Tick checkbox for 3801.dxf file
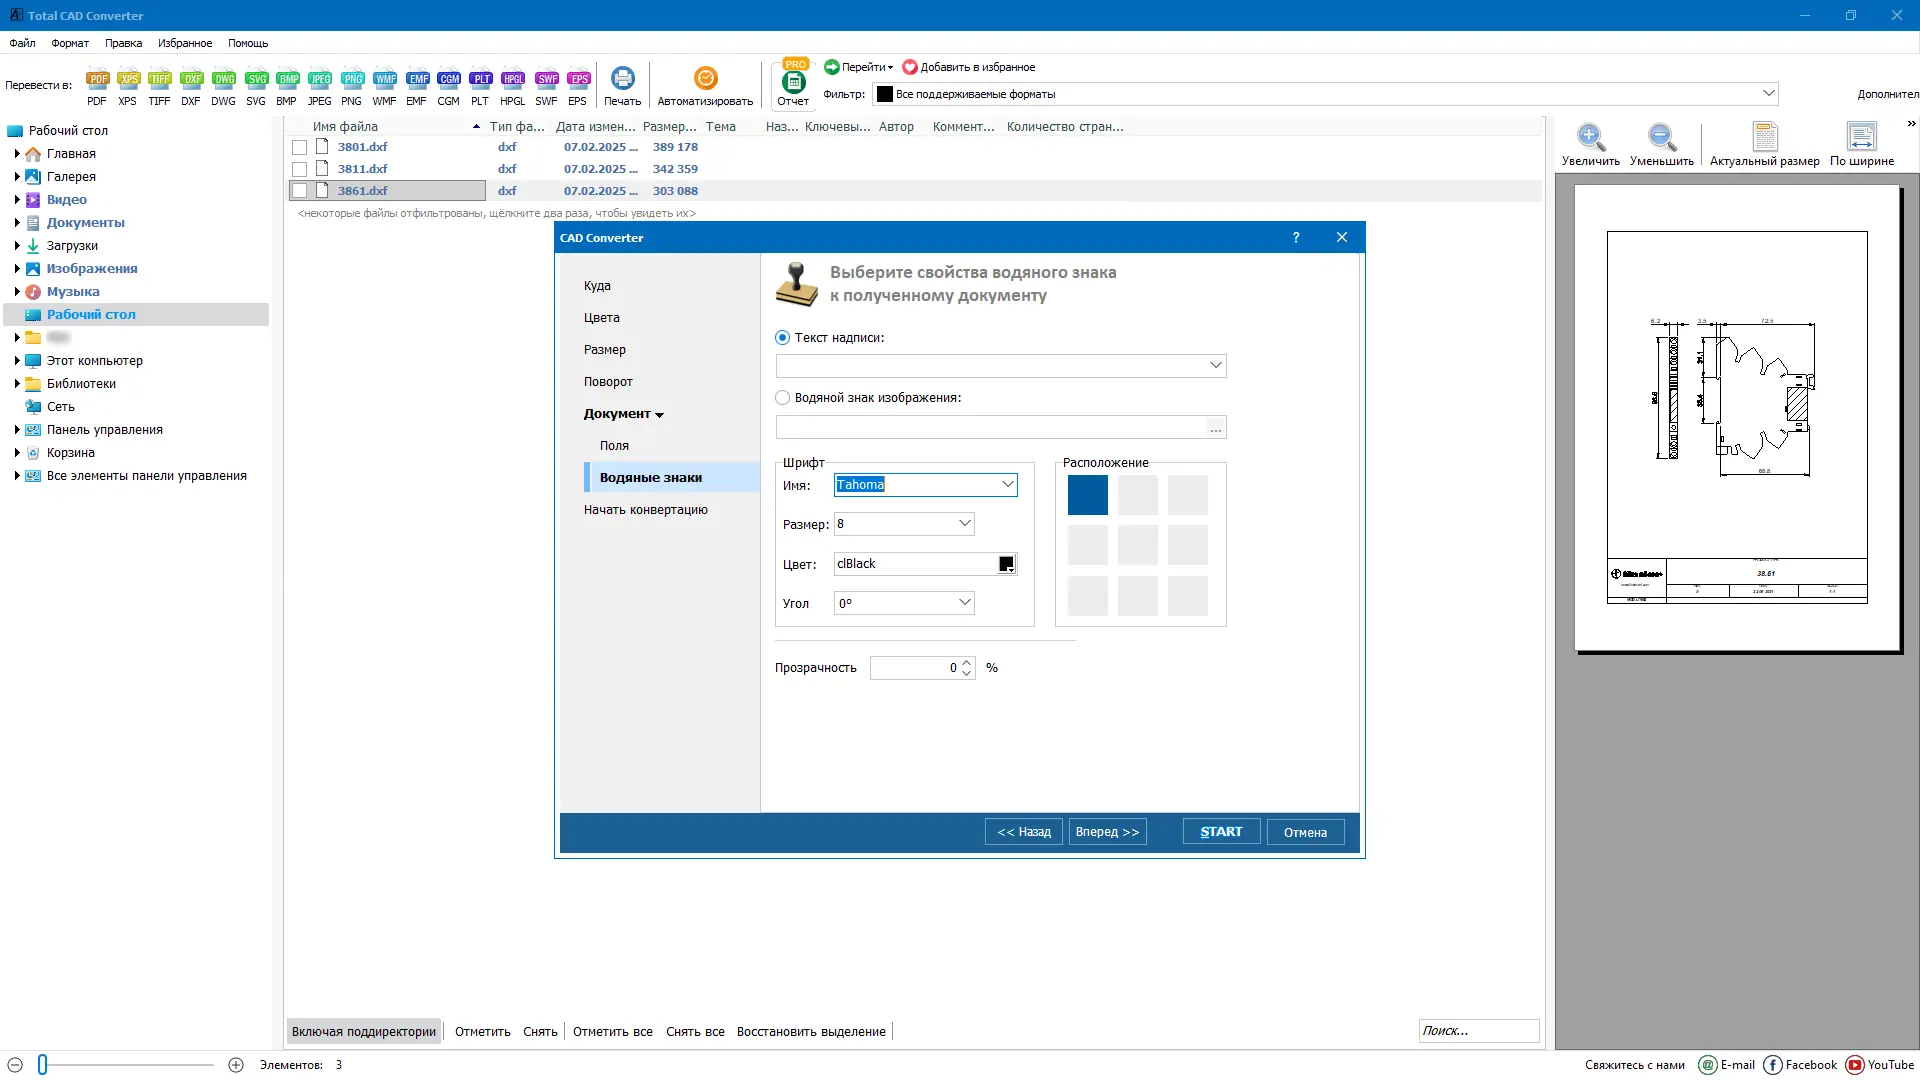1920x1080 pixels. click(x=299, y=147)
